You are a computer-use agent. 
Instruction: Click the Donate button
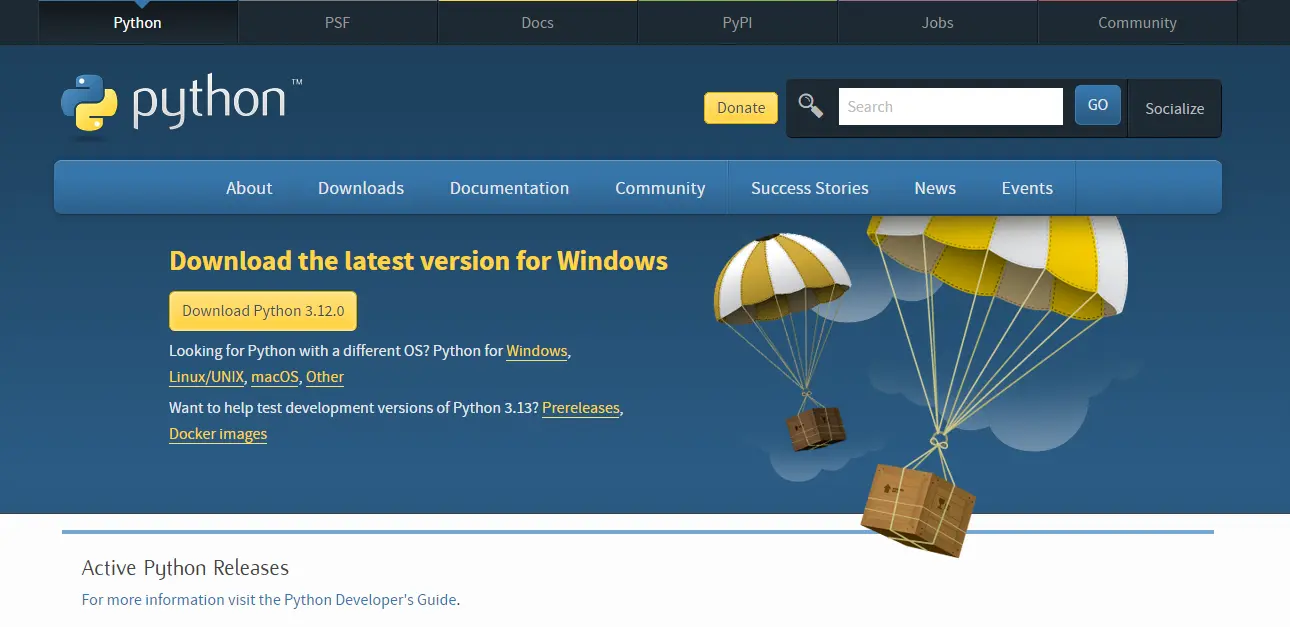(740, 106)
